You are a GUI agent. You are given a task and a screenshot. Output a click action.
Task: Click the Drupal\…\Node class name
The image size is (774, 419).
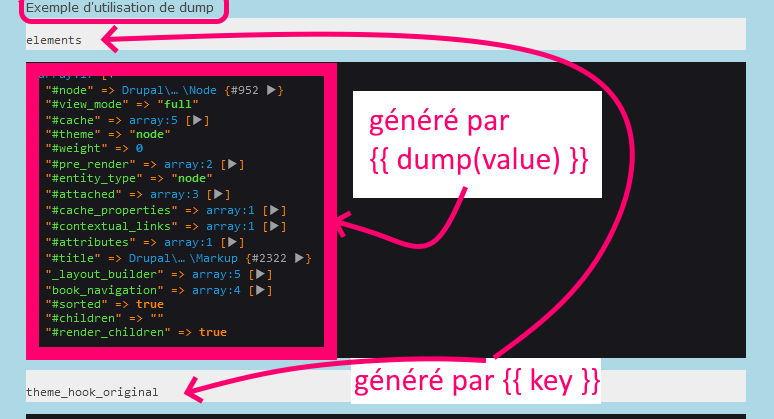pyautogui.click(x=169, y=90)
